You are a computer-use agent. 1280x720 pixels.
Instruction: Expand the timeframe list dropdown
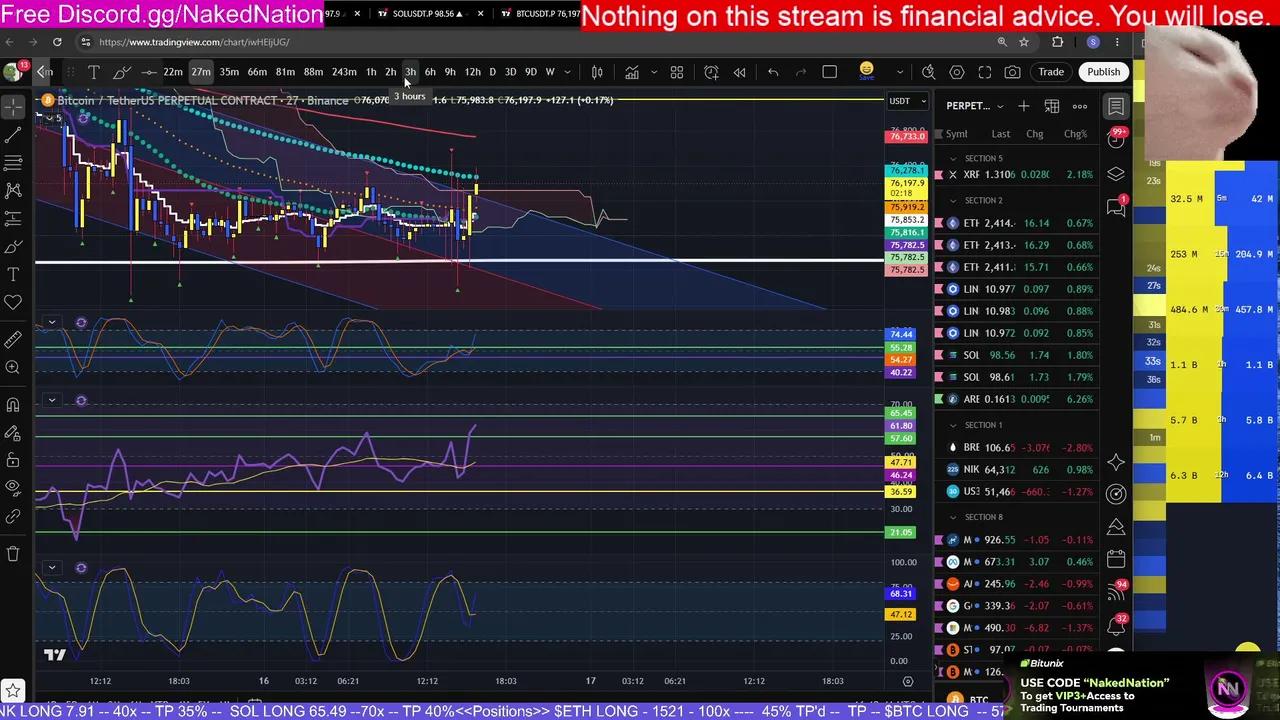[568, 72]
